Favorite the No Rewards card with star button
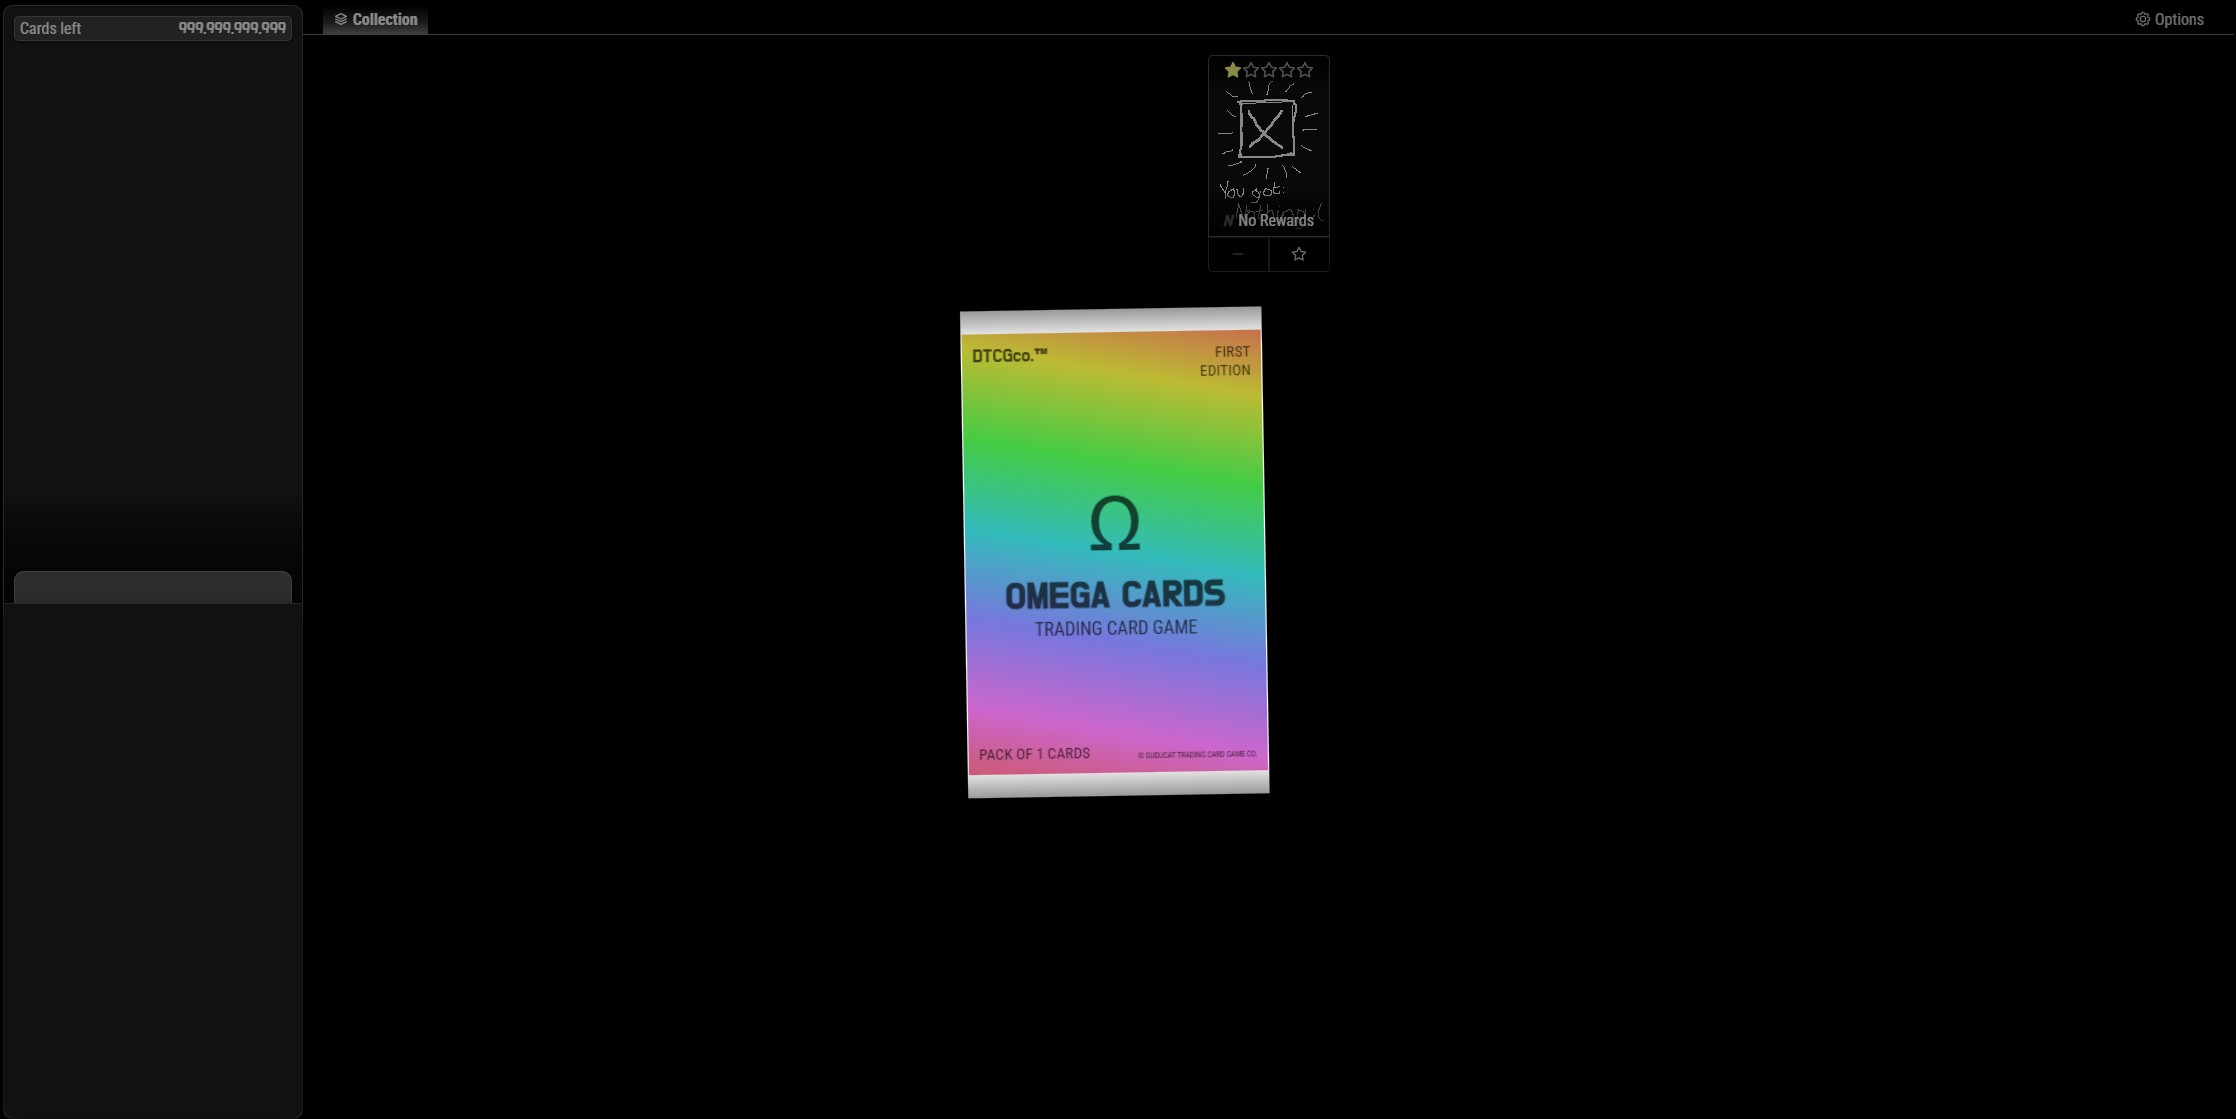Screen dimensions: 2236x1119 click(1299, 254)
